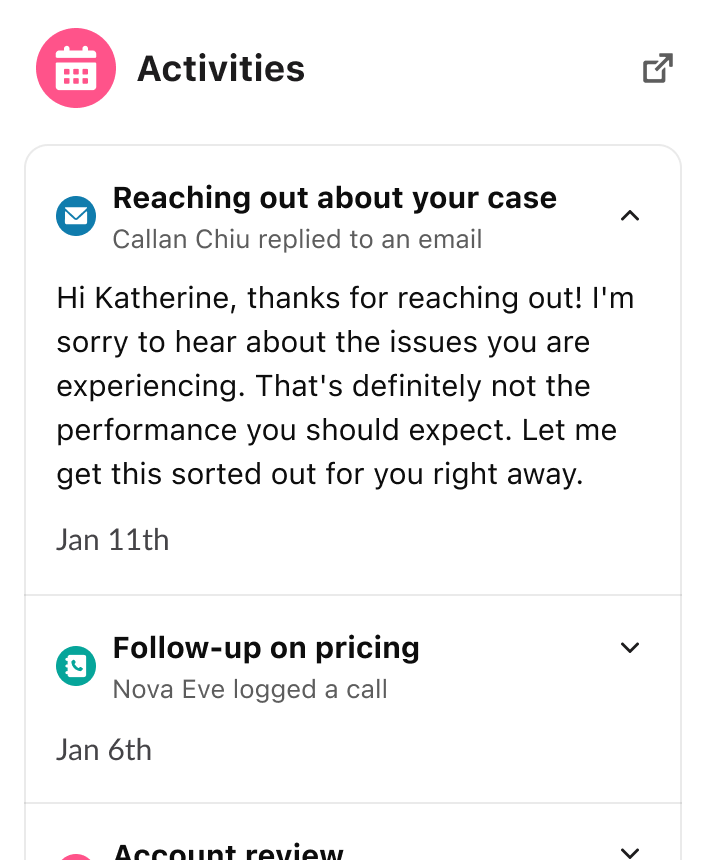Click Callan Chiu replied to an email subtitle

click(297, 240)
